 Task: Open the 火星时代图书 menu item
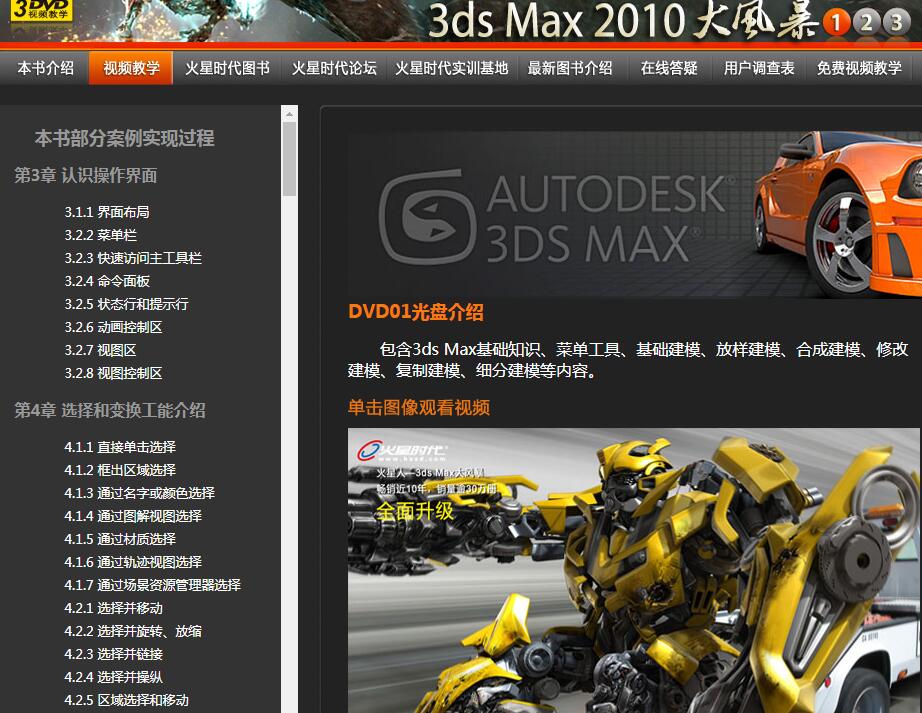[227, 68]
